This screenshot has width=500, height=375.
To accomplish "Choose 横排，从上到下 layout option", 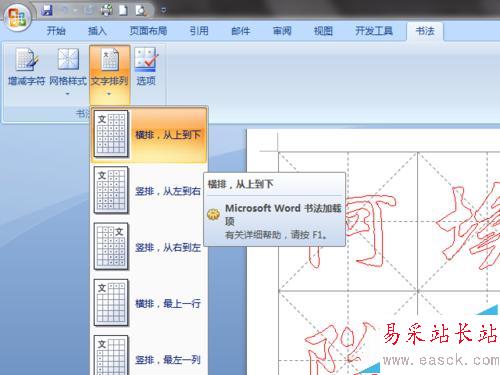I will 149,135.
